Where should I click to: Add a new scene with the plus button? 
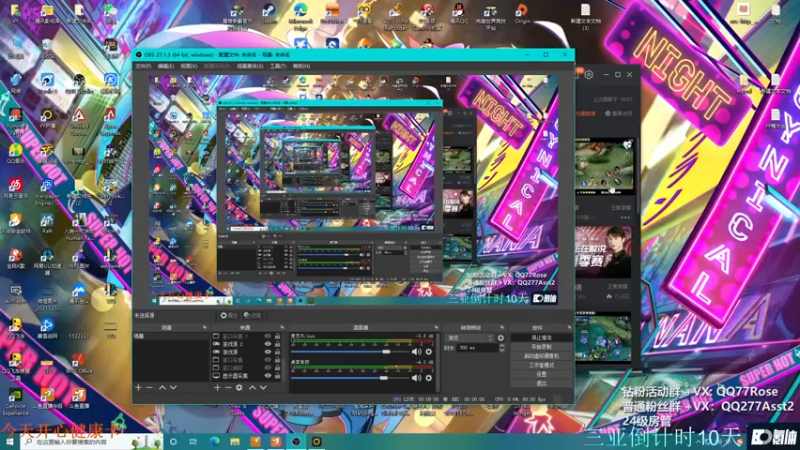click(x=138, y=388)
